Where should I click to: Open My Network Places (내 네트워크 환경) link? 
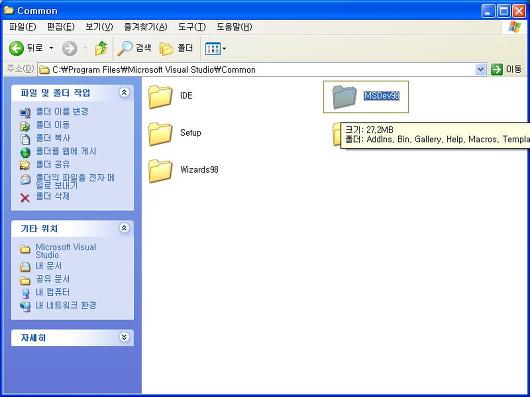coord(66,305)
